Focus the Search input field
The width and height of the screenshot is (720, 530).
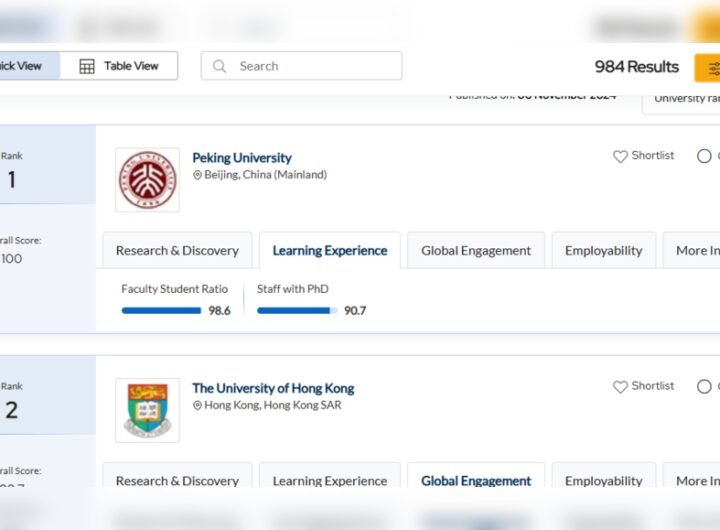(x=301, y=66)
